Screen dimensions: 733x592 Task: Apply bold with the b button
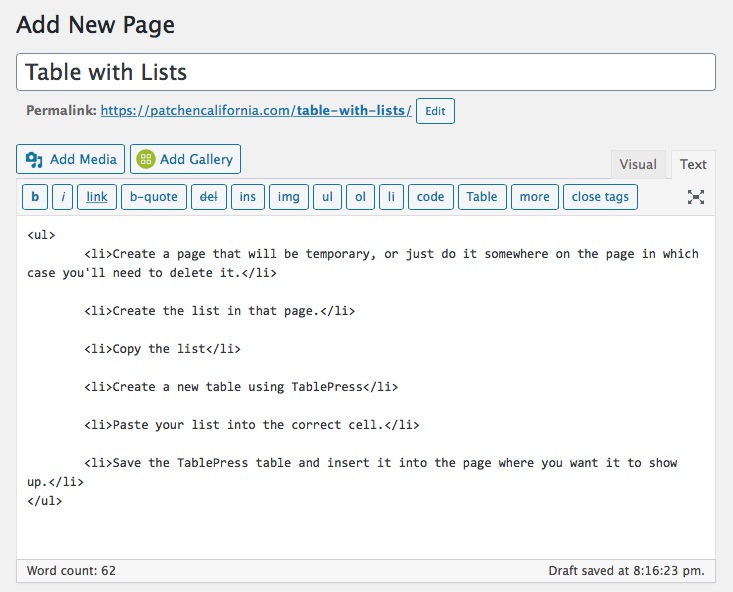(x=35, y=197)
